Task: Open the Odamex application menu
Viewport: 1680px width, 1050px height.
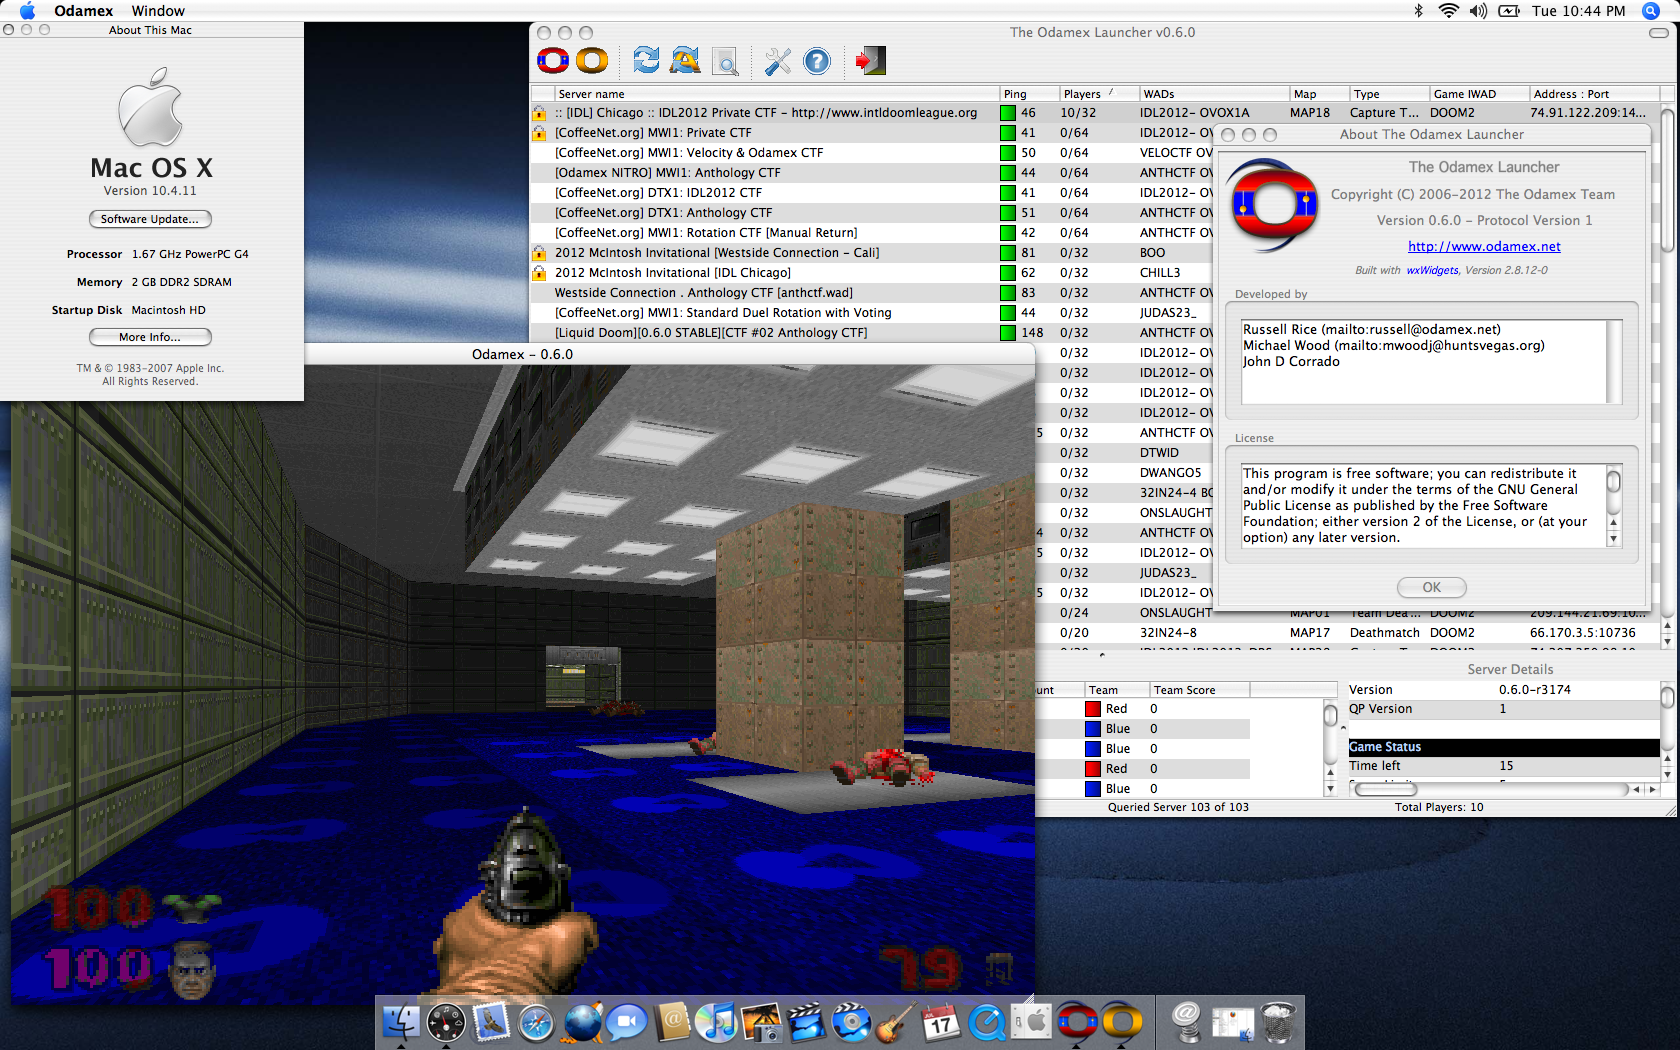Action: click(83, 11)
